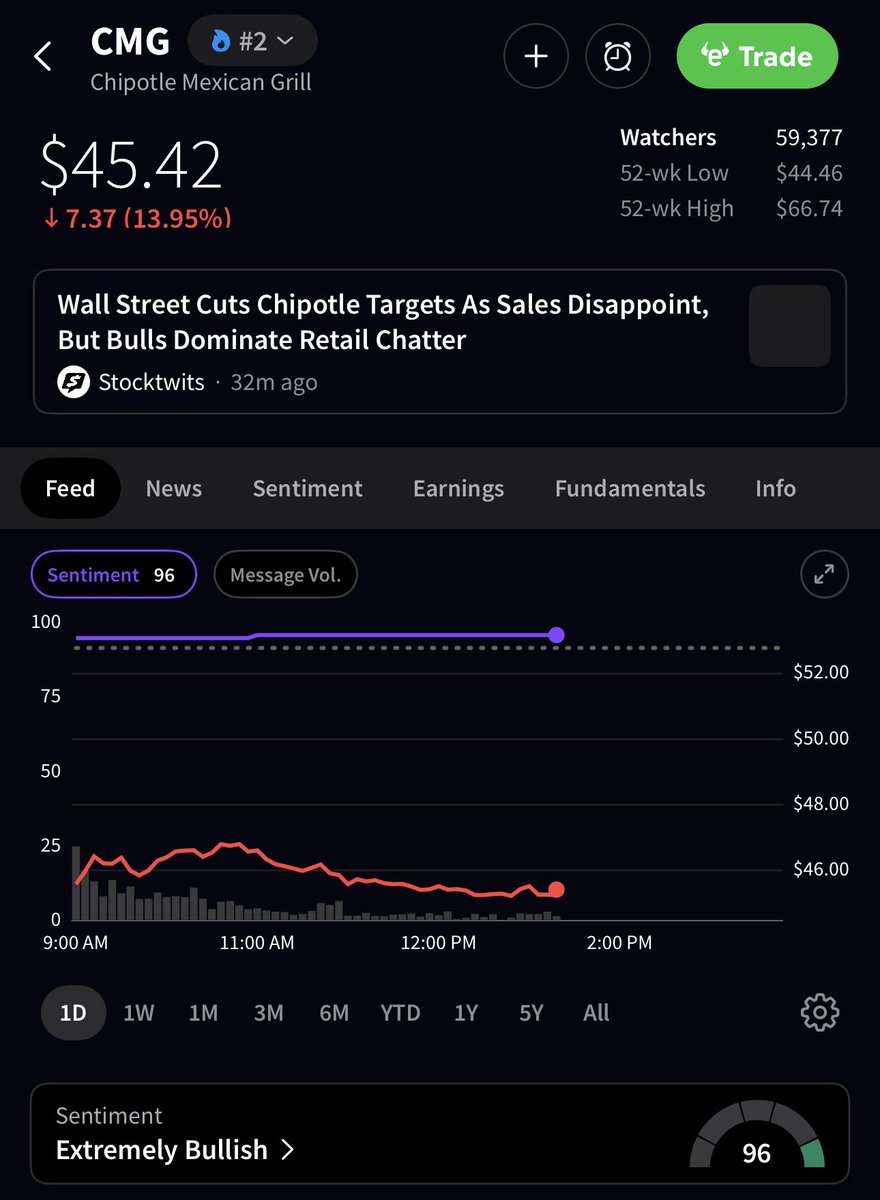Open the Fundamentals tab

click(x=630, y=489)
